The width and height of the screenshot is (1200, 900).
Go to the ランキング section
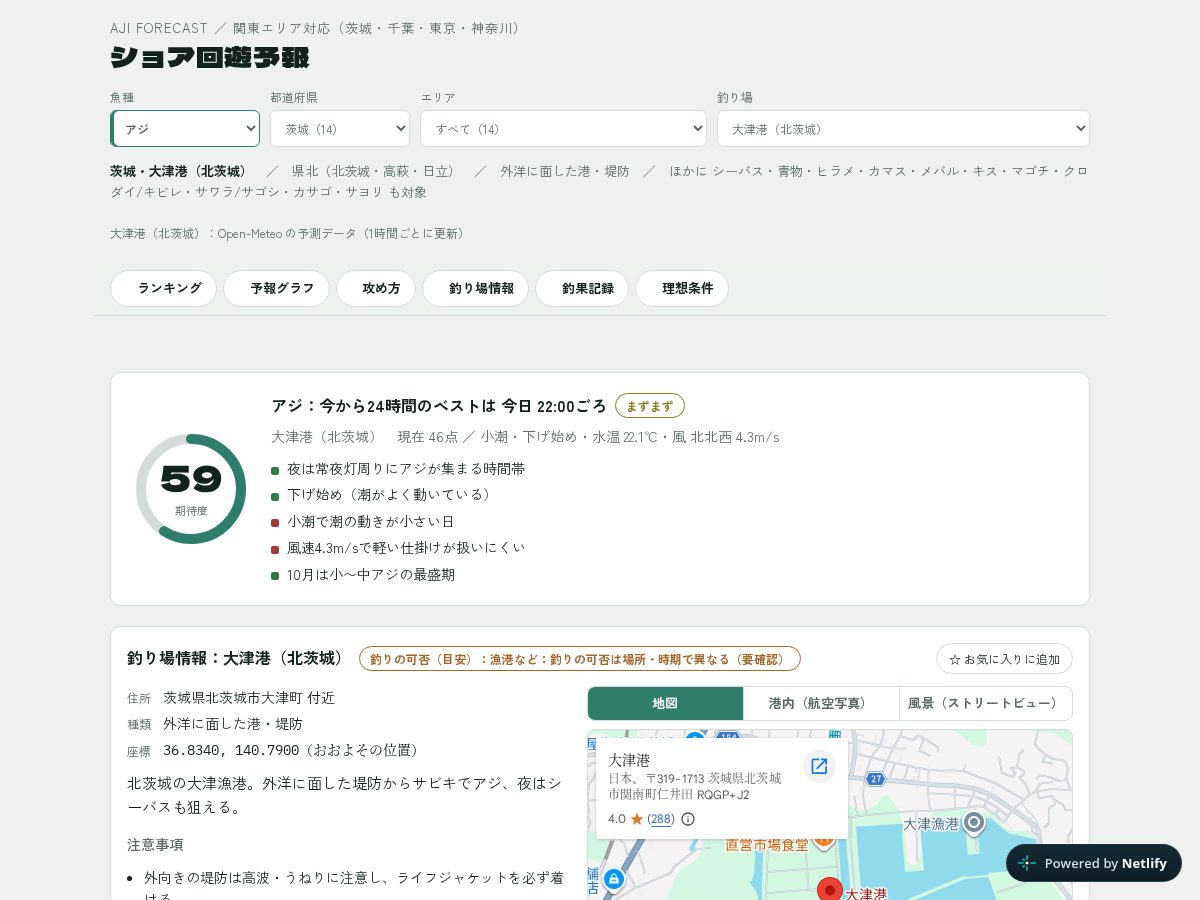coord(163,288)
